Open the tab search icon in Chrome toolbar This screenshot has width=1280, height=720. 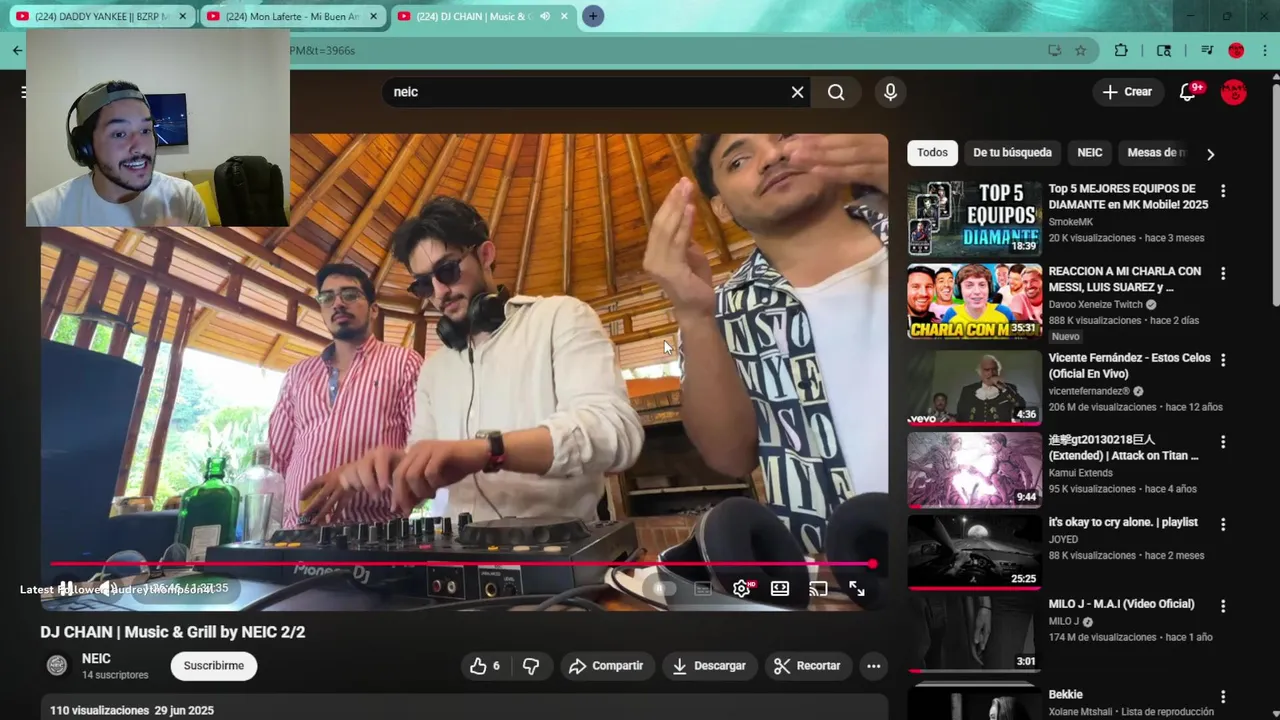(x=1164, y=50)
